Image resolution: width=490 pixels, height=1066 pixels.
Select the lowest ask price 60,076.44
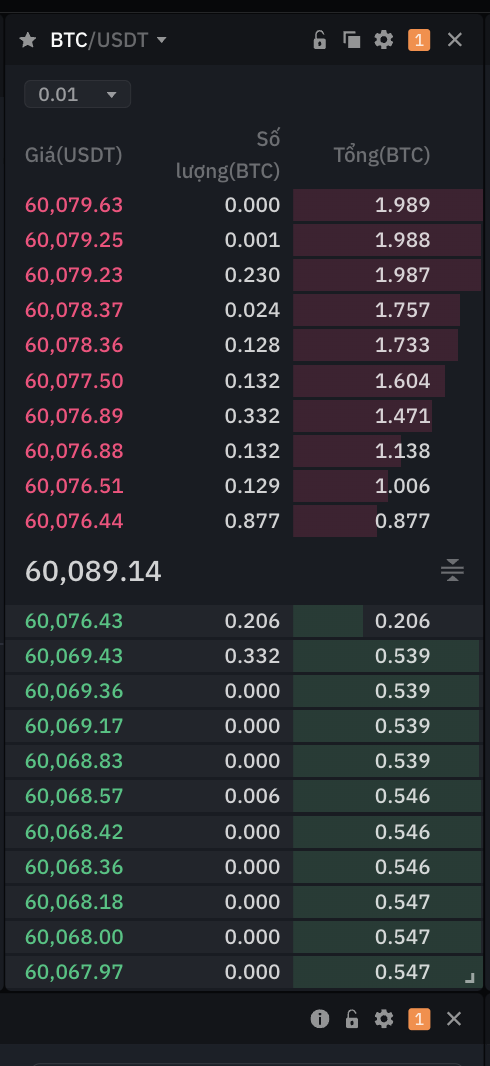[74, 521]
